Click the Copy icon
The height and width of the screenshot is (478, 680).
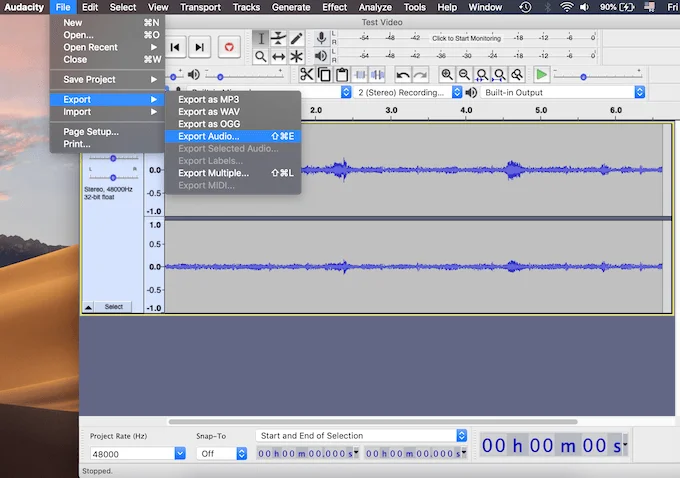324,75
